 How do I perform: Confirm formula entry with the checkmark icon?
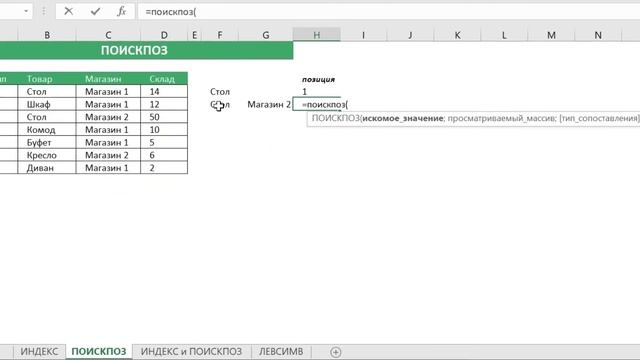pos(96,11)
